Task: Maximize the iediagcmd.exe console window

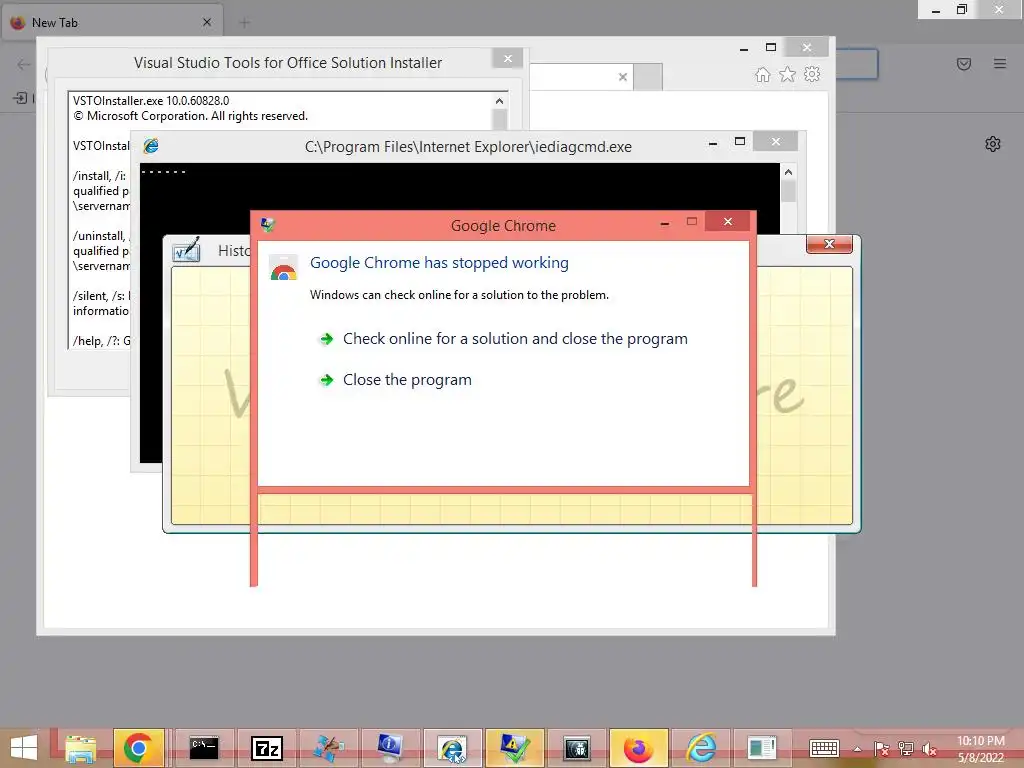Action: click(x=740, y=142)
